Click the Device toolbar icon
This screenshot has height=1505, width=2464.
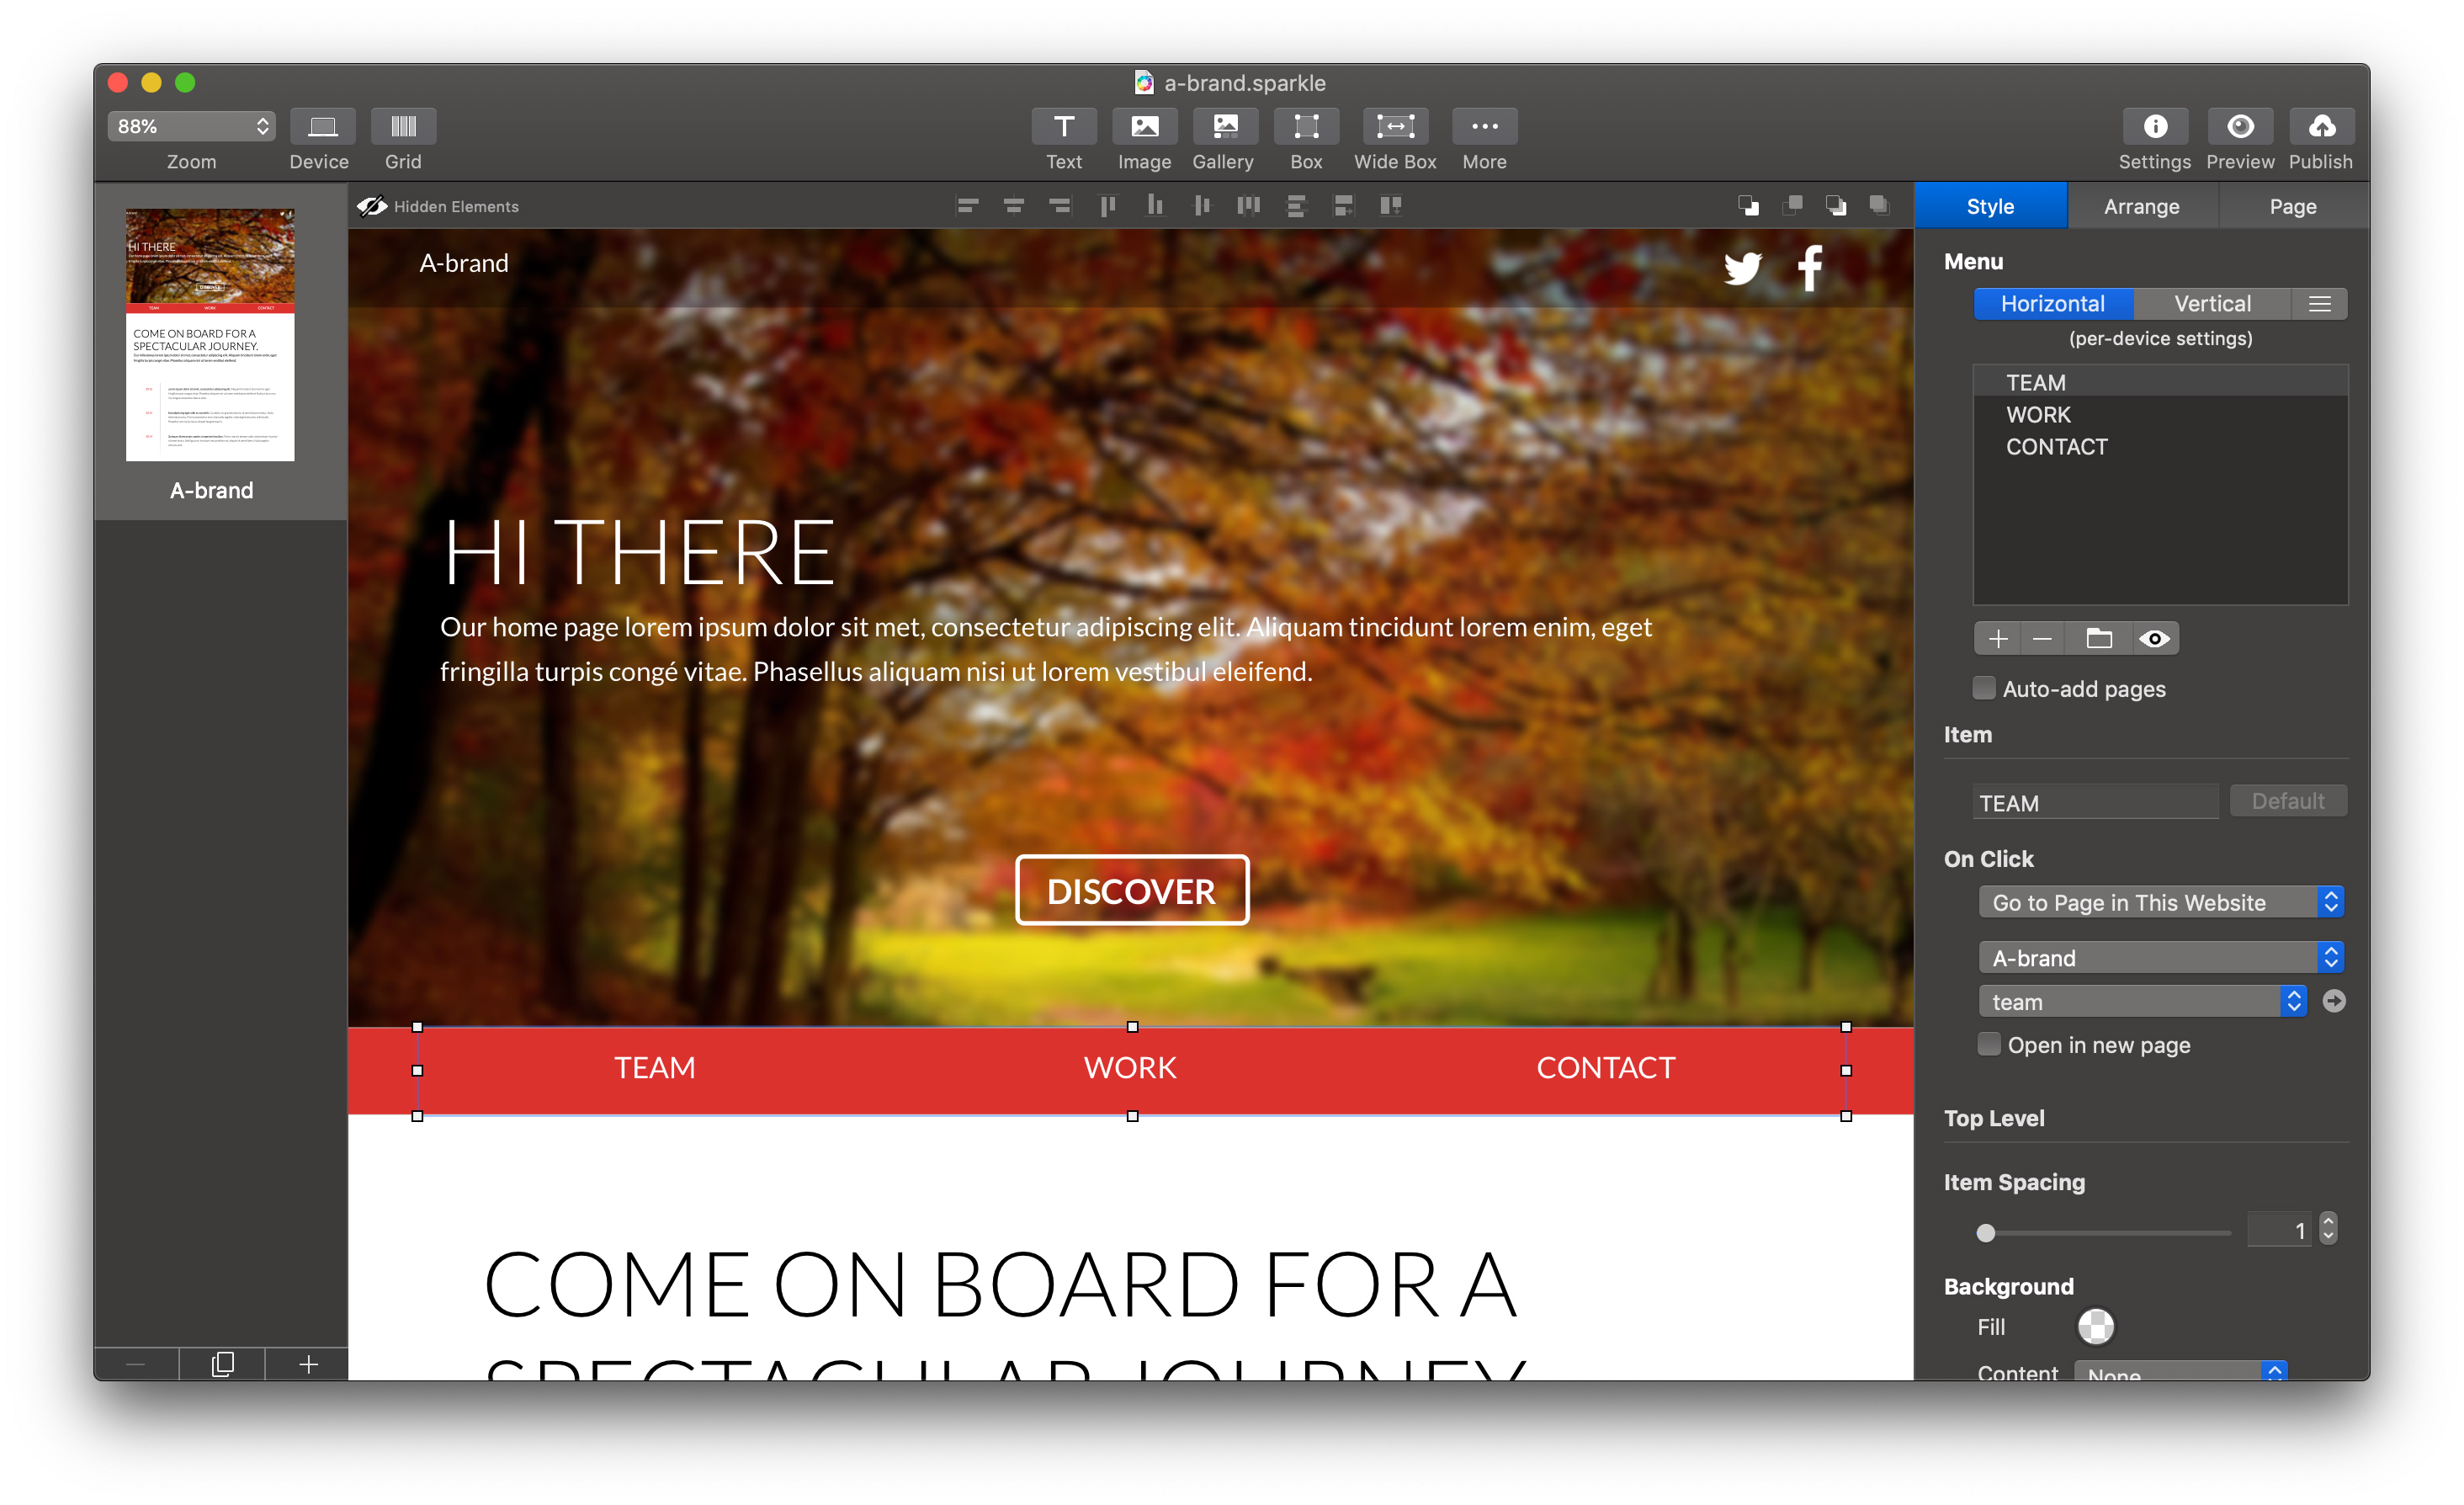click(x=322, y=126)
